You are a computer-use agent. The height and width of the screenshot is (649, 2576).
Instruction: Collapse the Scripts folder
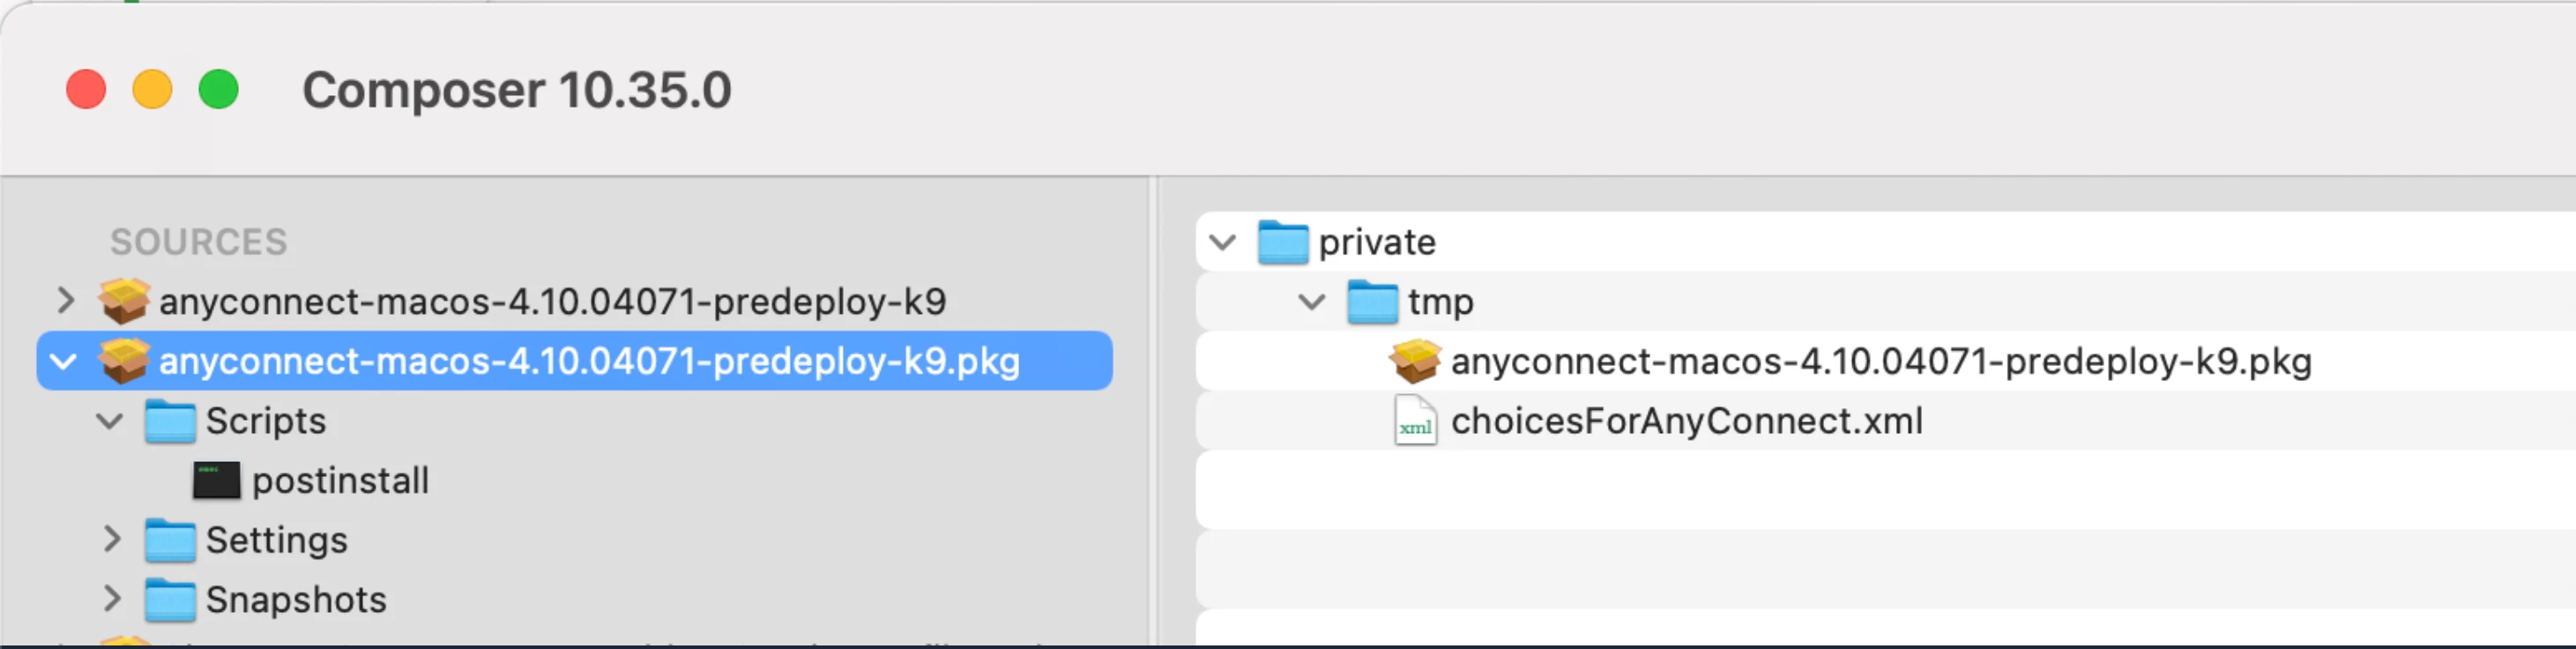(109, 421)
